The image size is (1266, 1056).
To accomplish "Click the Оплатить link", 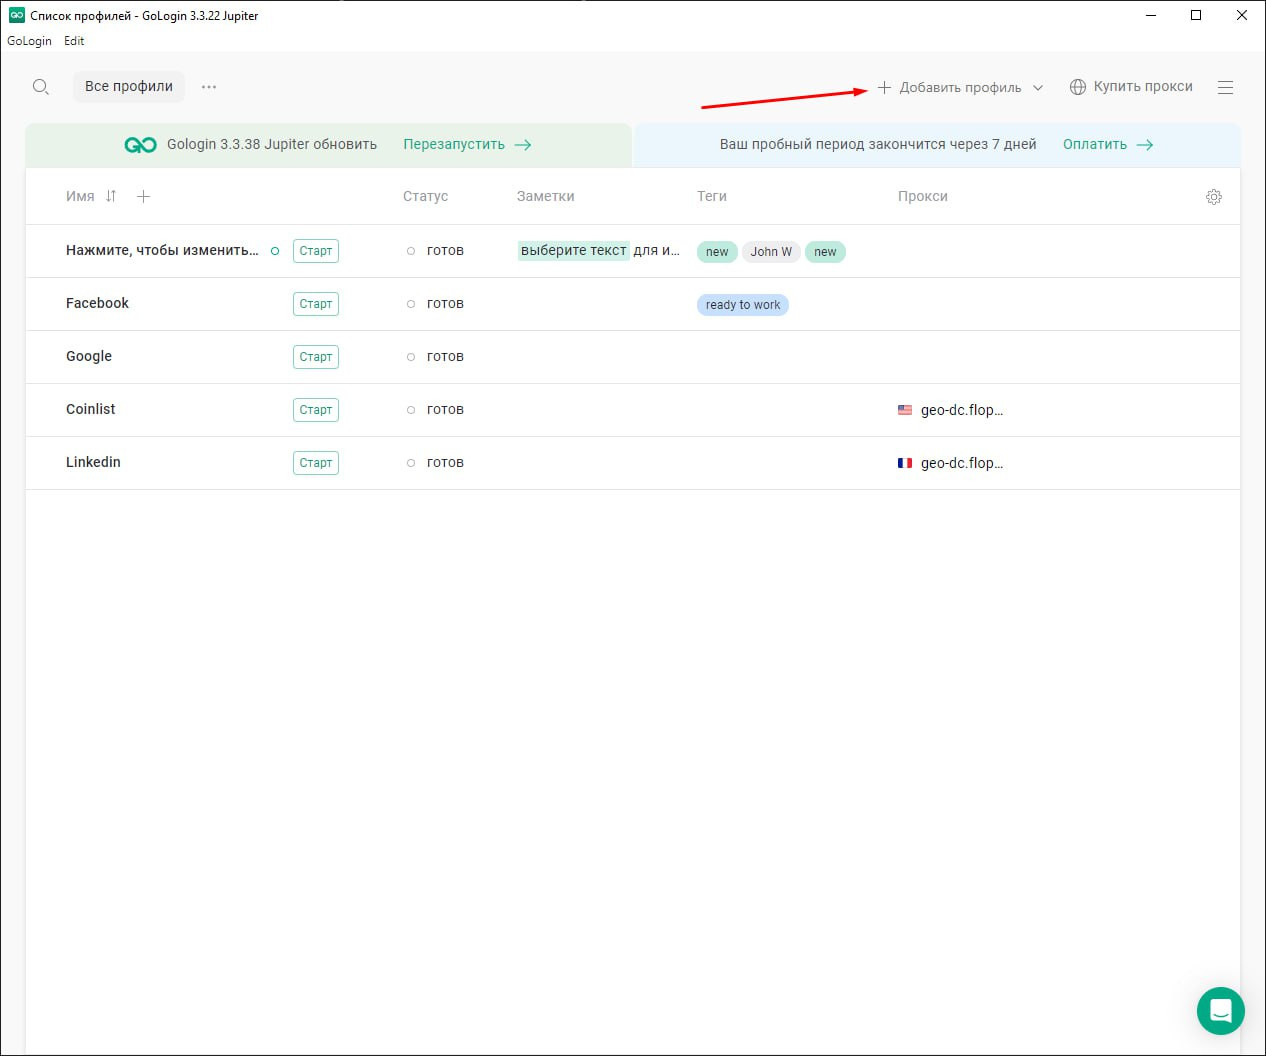I will coord(1095,144).
